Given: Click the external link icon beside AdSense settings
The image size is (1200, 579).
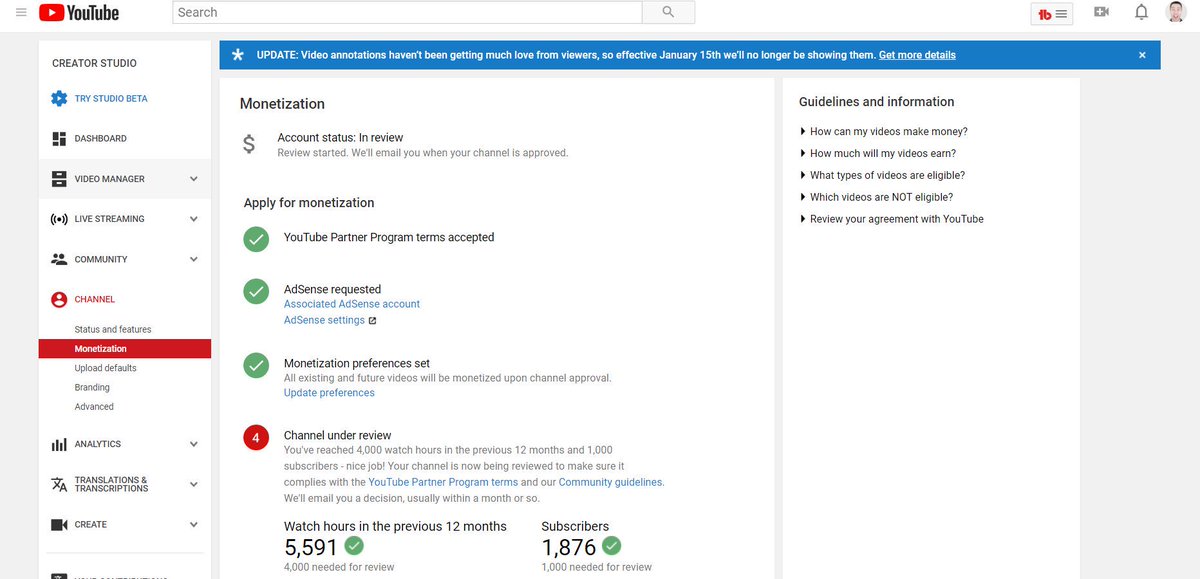Looking at the screenshot, I should pos(372,321).
